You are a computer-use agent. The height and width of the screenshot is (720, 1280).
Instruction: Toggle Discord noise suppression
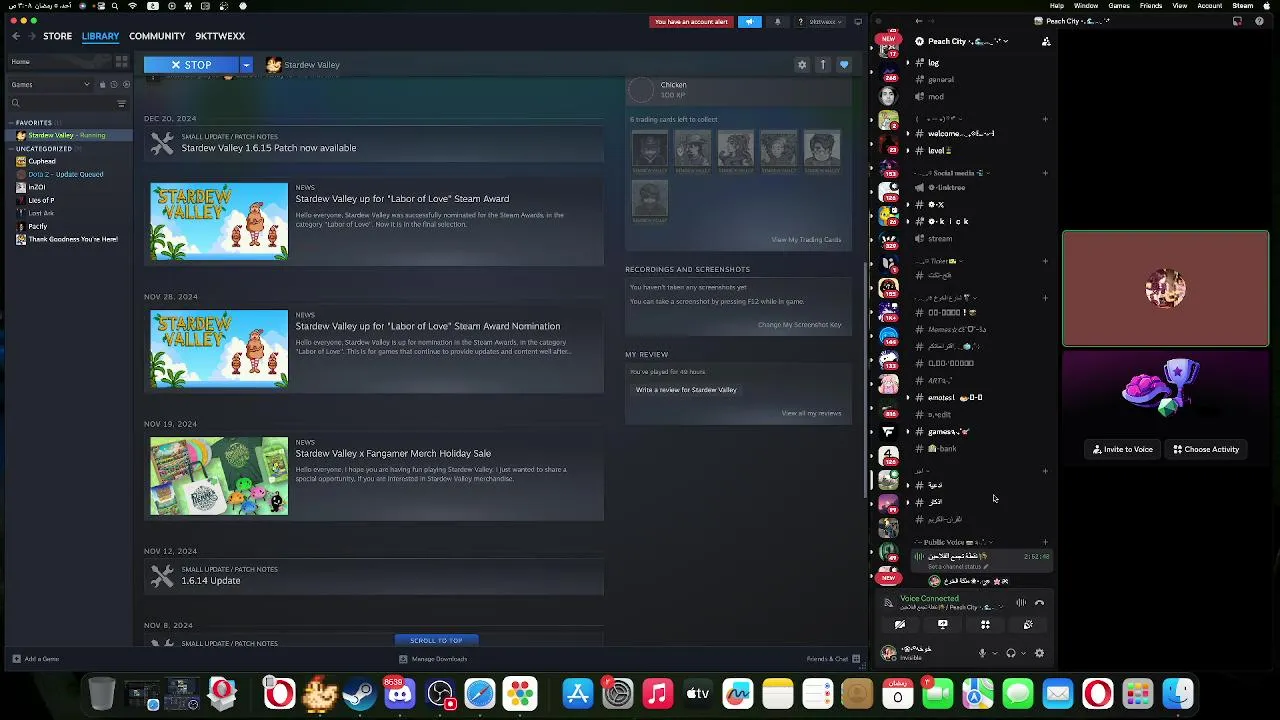[1021, 603]
